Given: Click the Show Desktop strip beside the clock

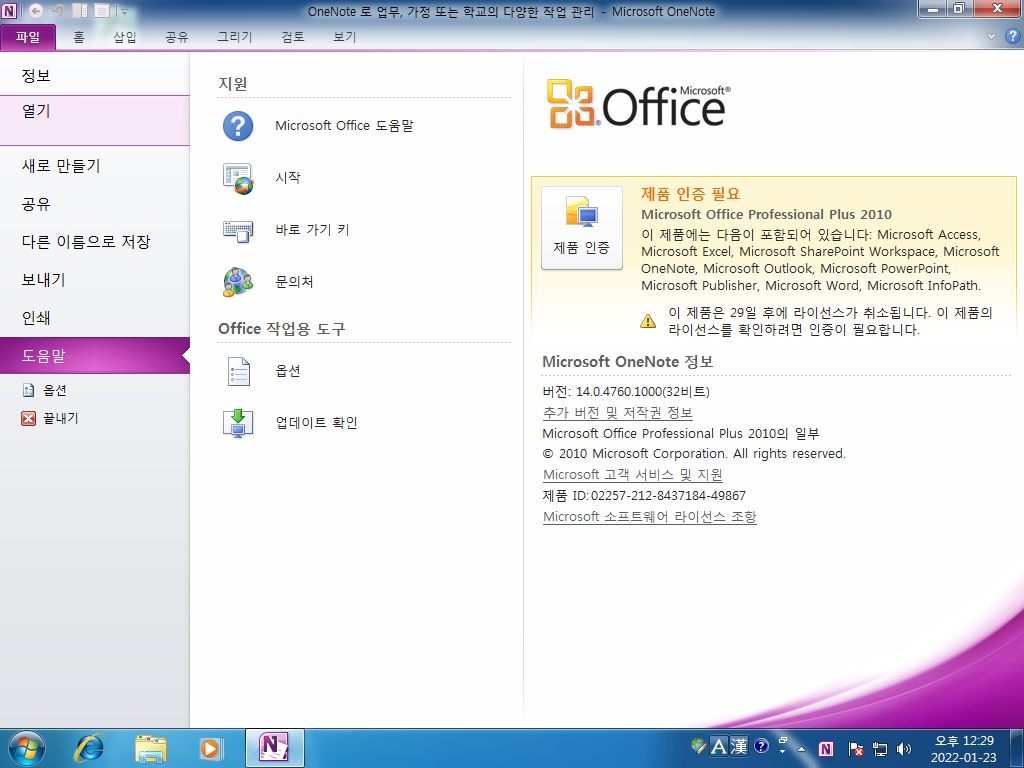Looking at the screenshot, I should (1019, 748).
